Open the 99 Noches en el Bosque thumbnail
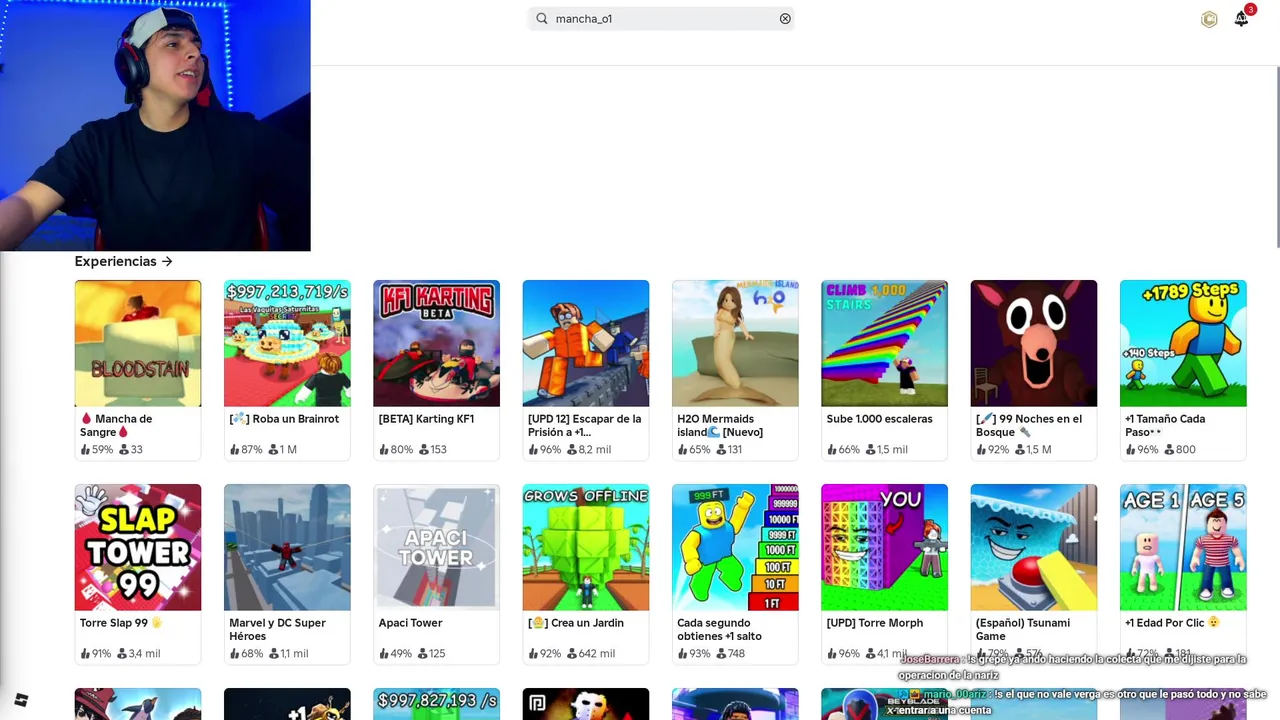This screenshot has height=720, width=1280. click(1033, 343)
